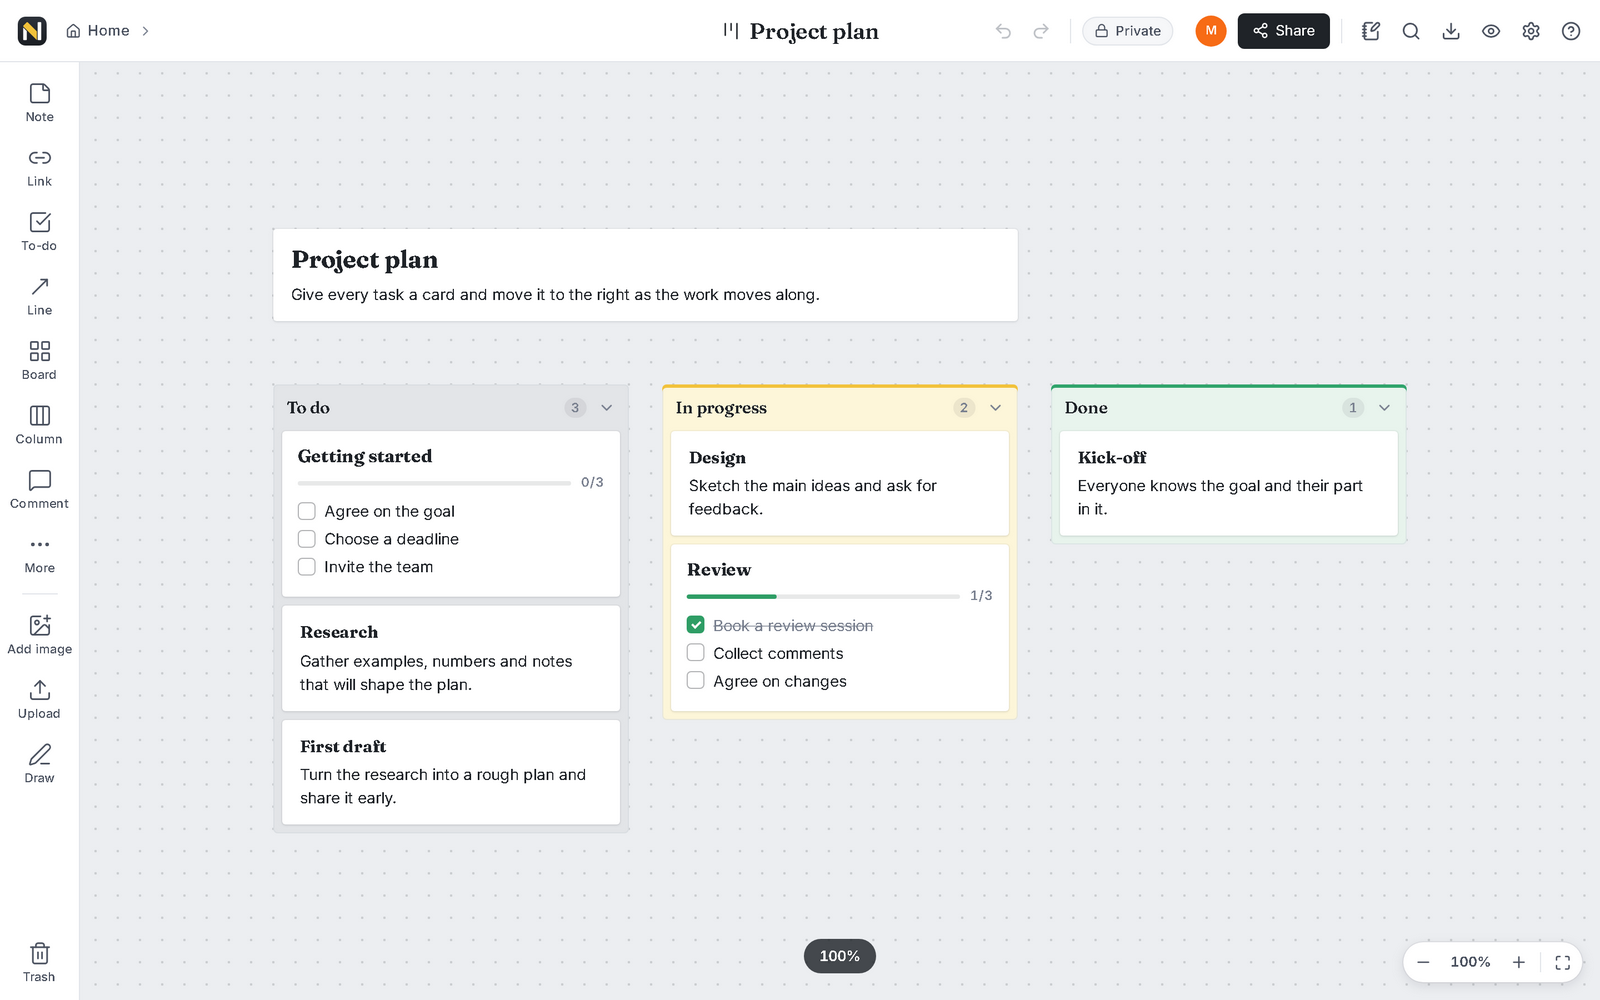Change the Private visibility setting
This screenshot has width=1600, height=1000.
pos(1128,31)
